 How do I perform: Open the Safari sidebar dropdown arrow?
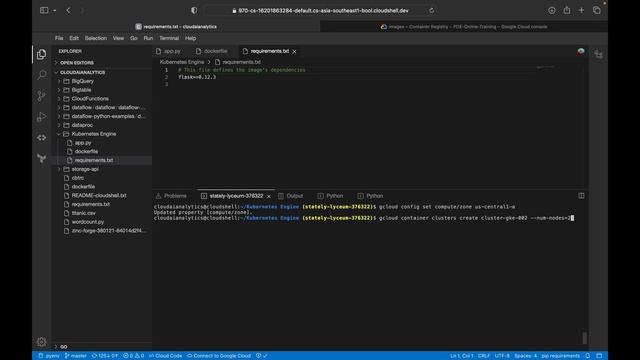pos(54,10)
